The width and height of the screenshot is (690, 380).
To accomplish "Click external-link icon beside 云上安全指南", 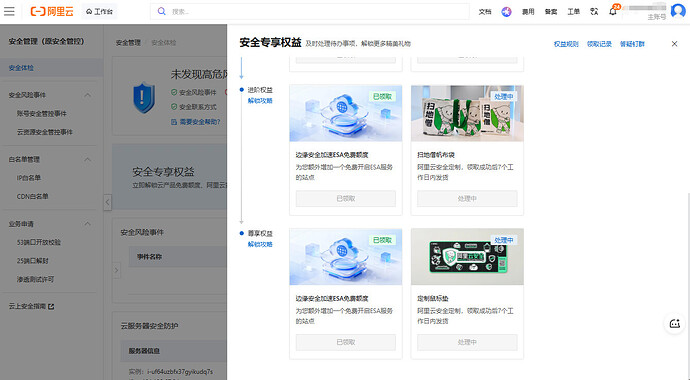I will 51,306.
